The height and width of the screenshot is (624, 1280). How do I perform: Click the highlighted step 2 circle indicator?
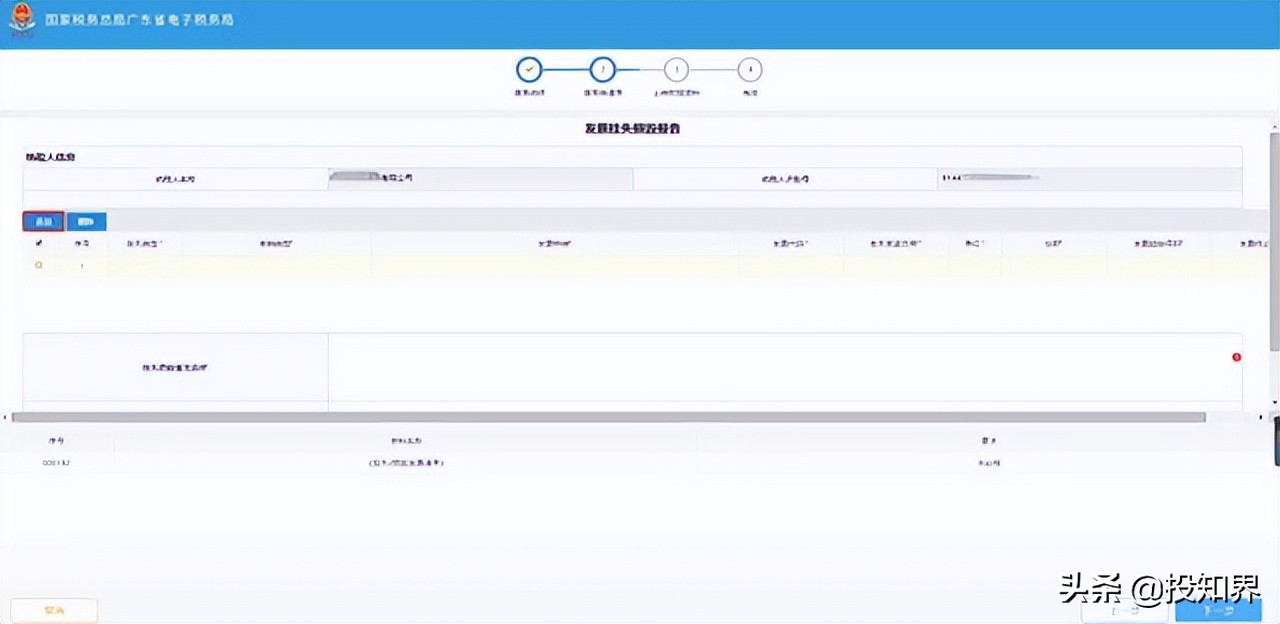pos(603,70)
